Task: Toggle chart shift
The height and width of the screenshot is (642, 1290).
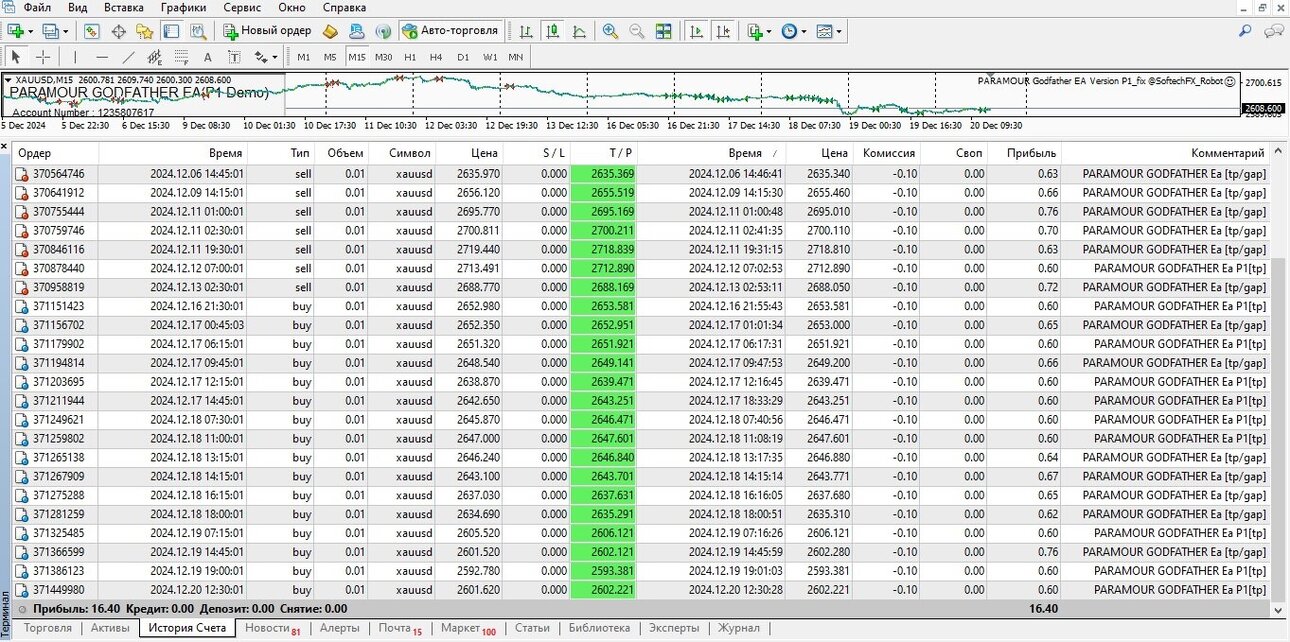Action: pos(724,31)
